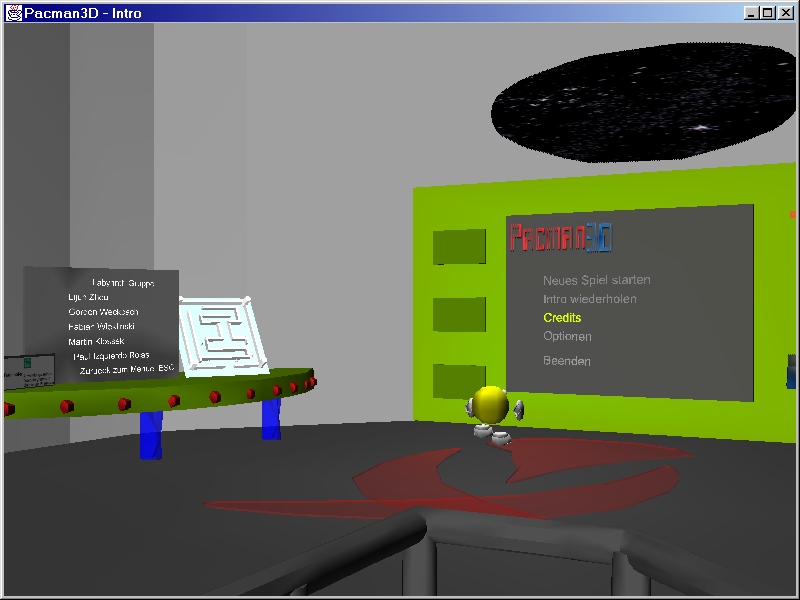
Task: Click 'Zurück zum Menü: ESC' on the credits board
Action: pyautogui.click(x=126, y=370)
